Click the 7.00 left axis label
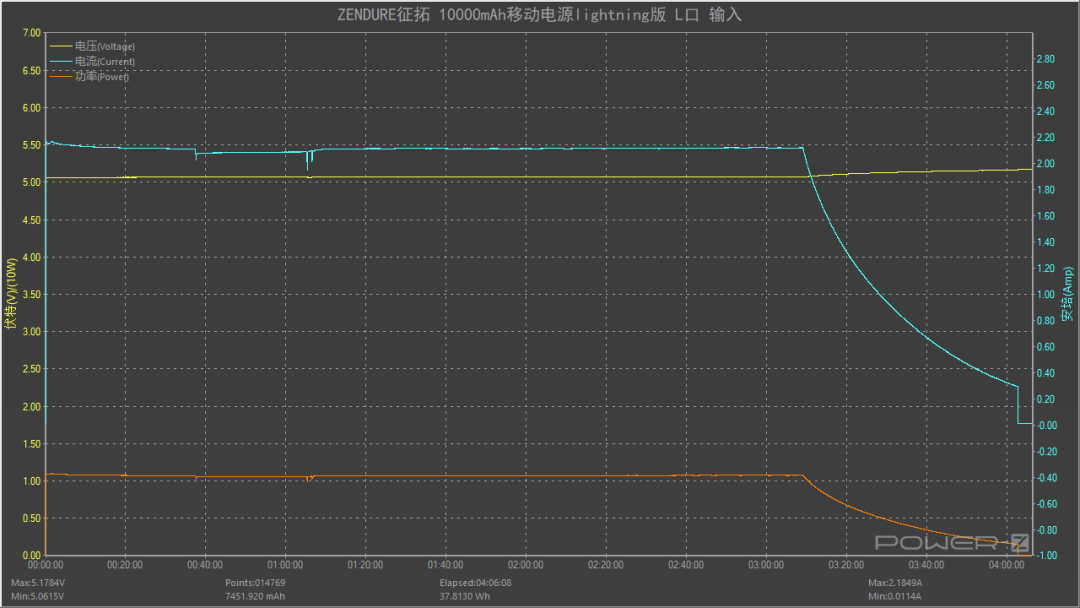 (x=32, y=32)
